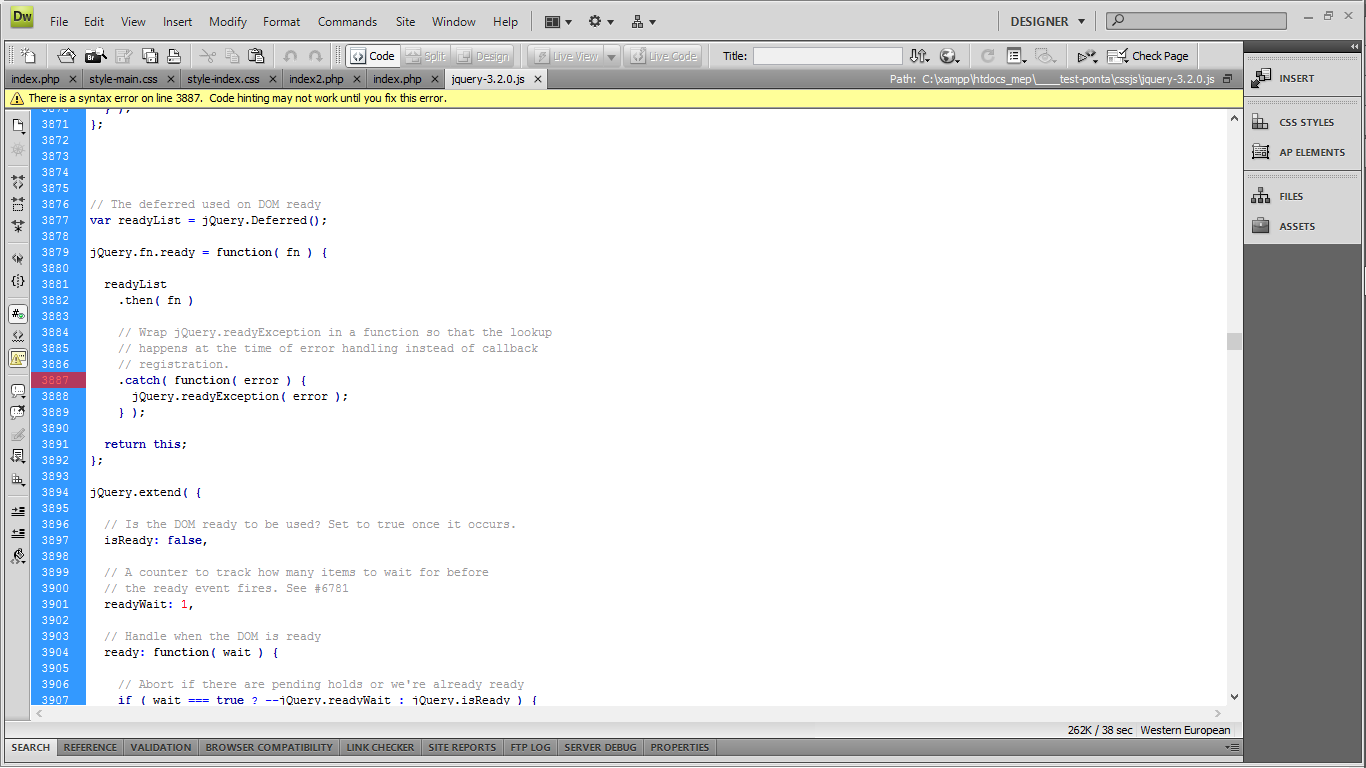
Task: Switch to Code view
Action: point(373,56)
